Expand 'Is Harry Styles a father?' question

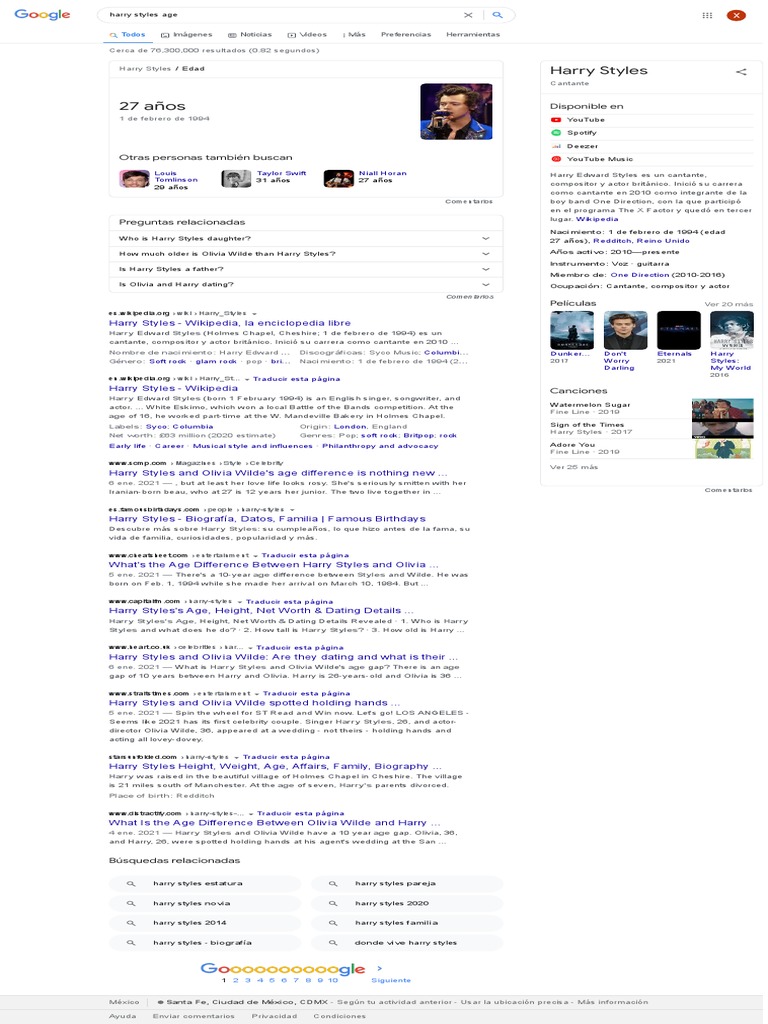[306, 269]
